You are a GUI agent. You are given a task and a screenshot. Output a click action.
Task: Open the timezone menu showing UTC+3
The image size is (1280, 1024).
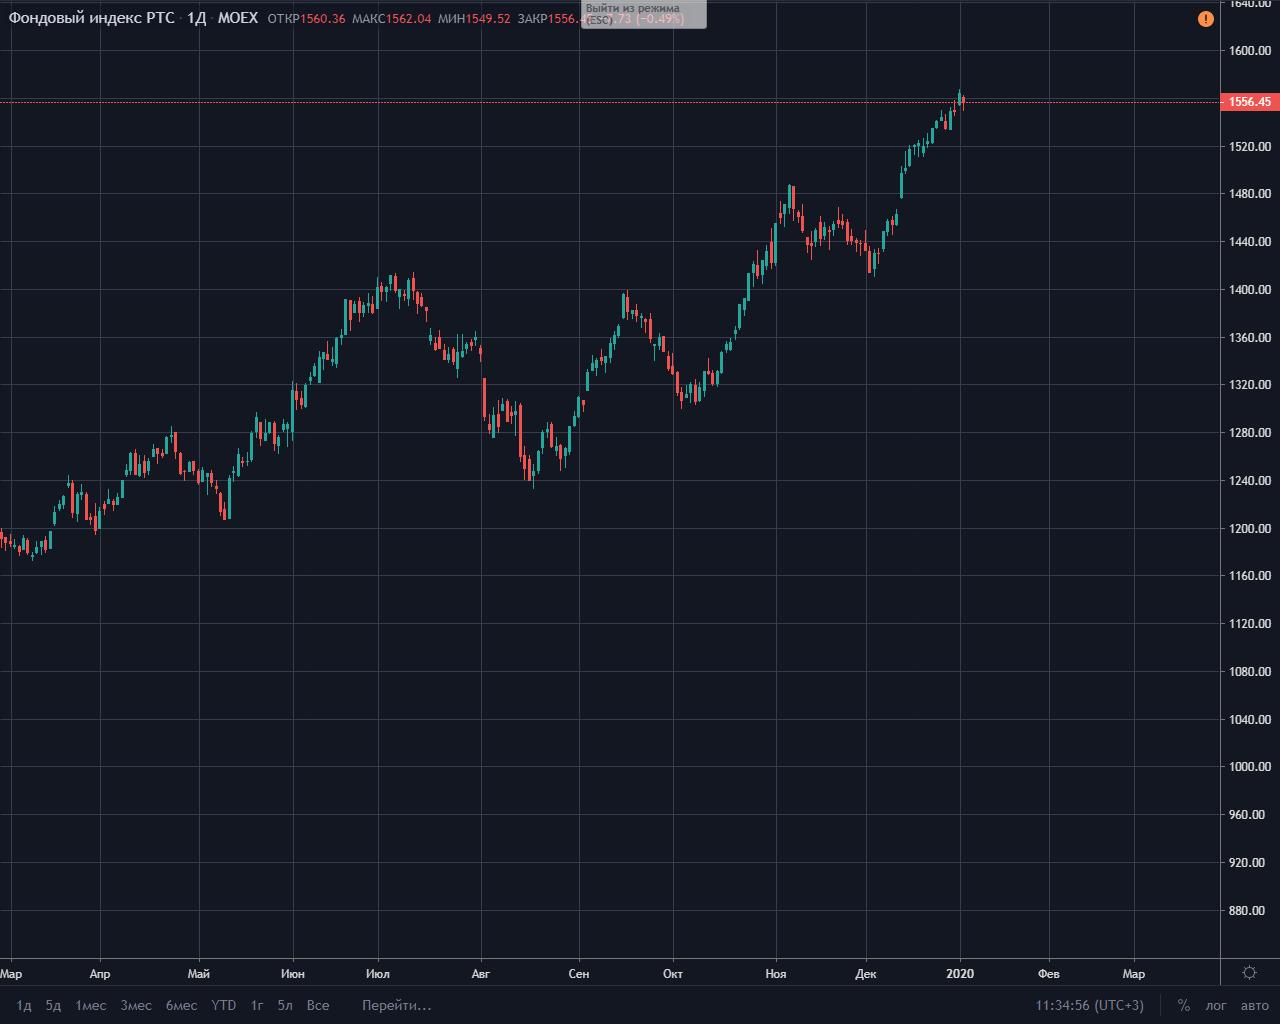coord(1089,1005)
